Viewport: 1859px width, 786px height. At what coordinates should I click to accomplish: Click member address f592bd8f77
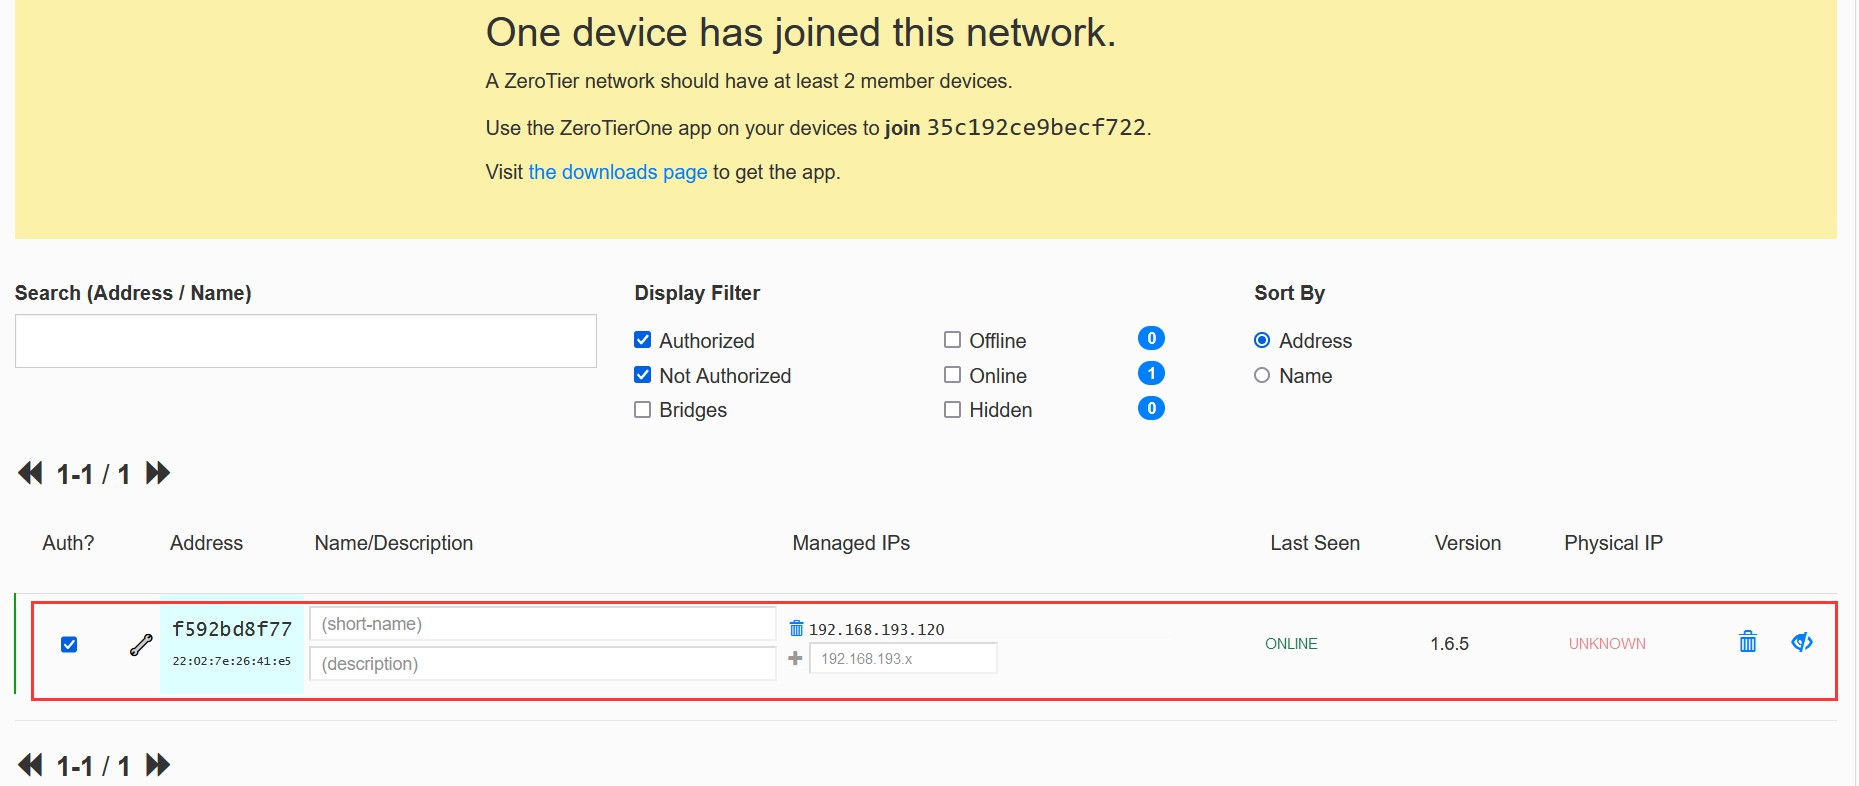tap(232, 629)
